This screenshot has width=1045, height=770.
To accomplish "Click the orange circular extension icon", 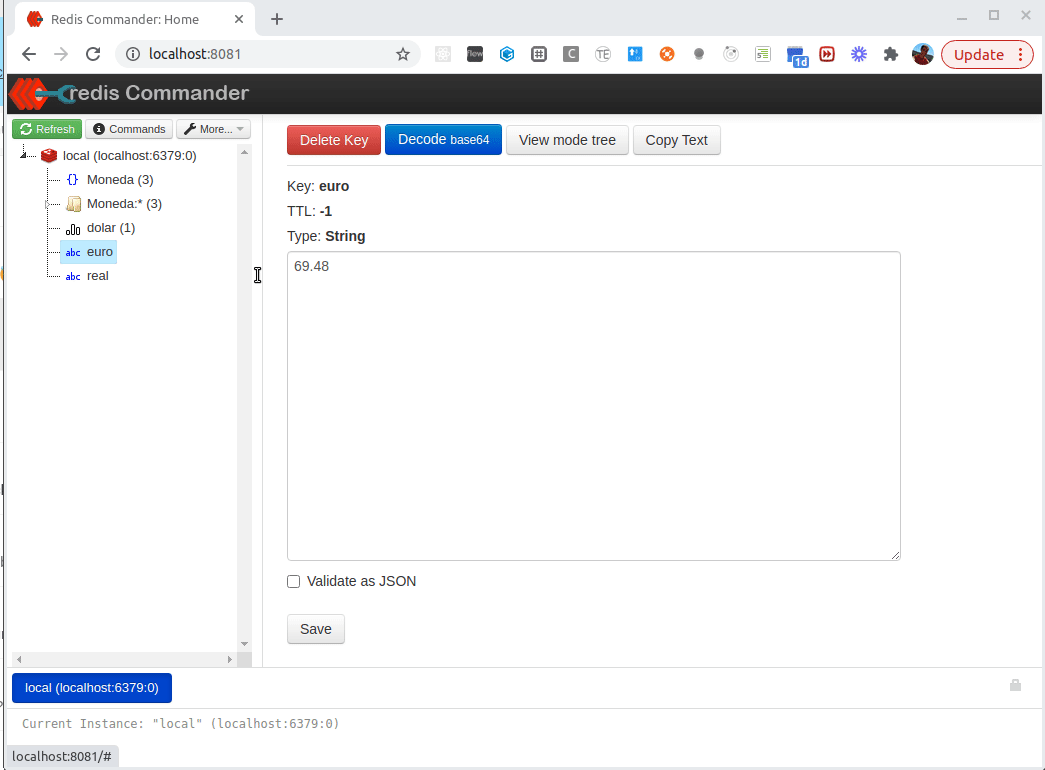I will tap(666, 54).
